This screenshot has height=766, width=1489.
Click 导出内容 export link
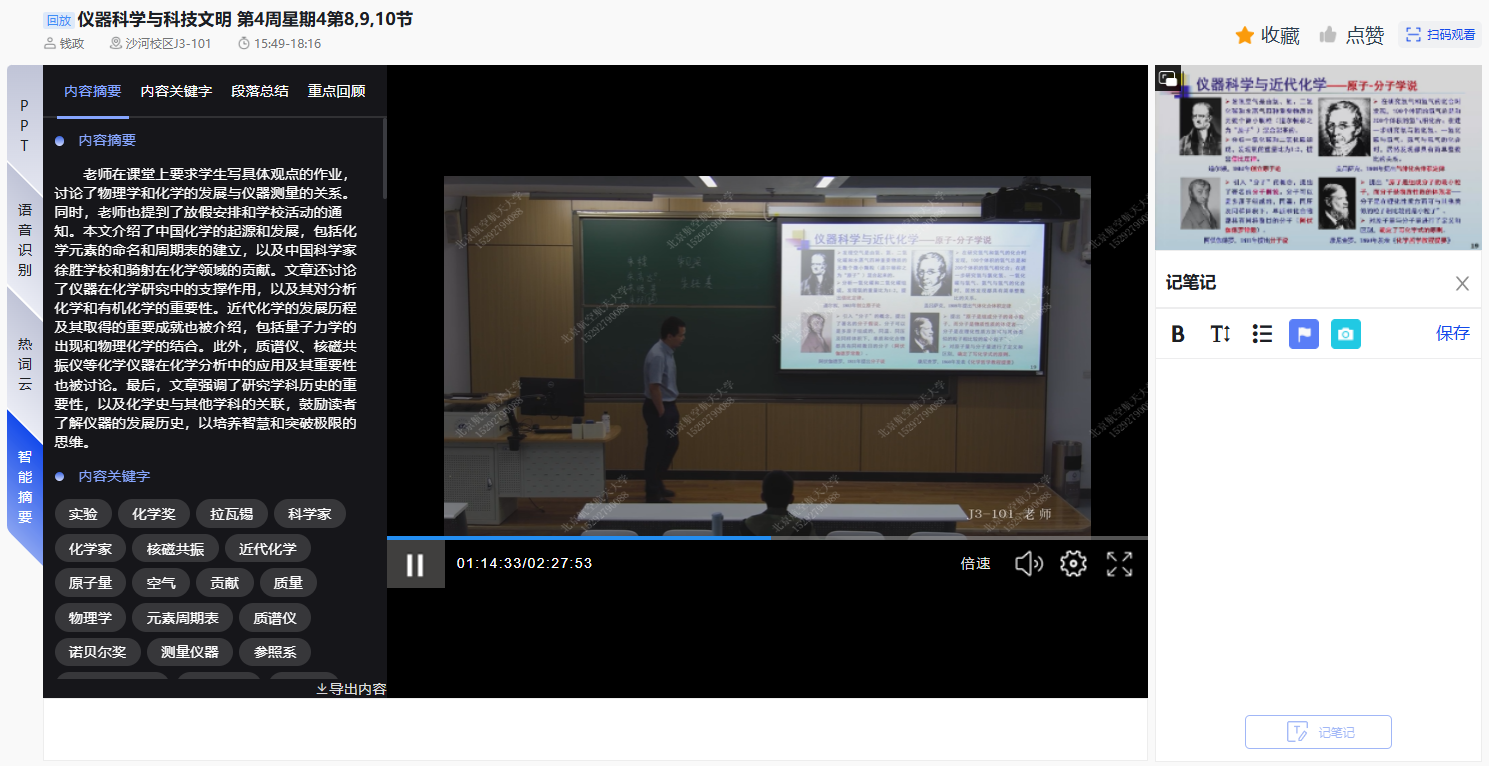tap(351, 689)
